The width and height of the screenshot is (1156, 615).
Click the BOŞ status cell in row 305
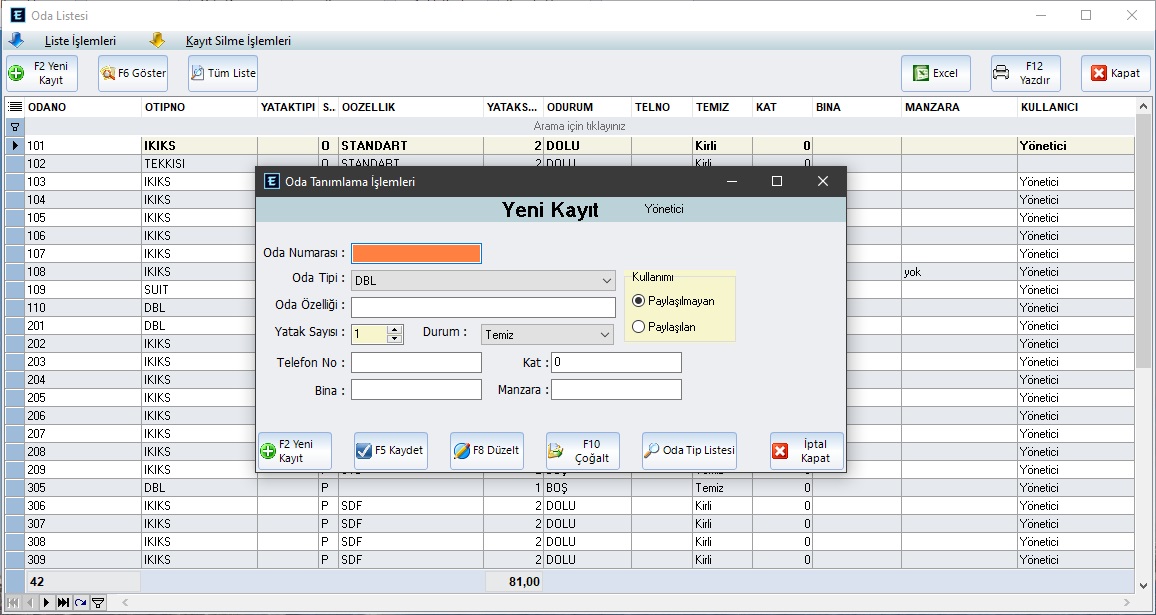click(x=587, y=487)
